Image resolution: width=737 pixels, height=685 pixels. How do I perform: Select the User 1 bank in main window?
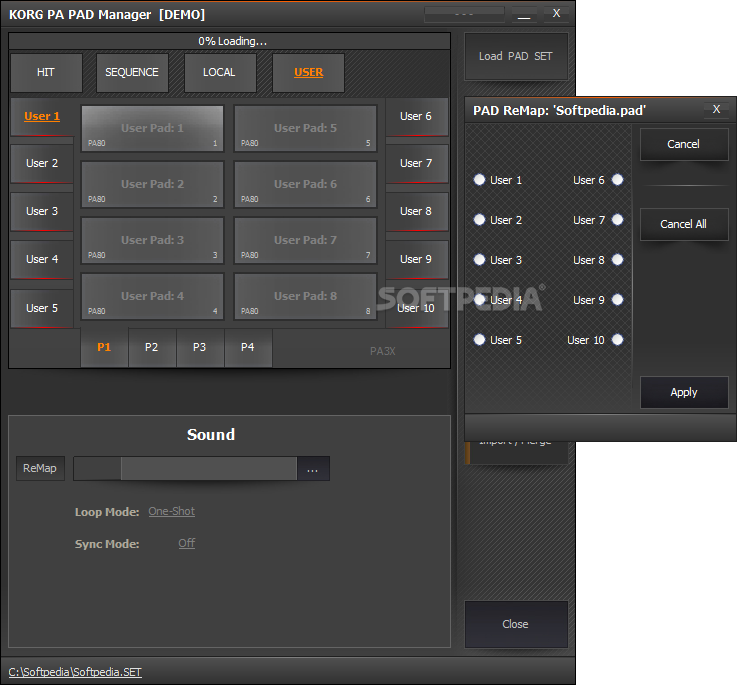(42, 117)
